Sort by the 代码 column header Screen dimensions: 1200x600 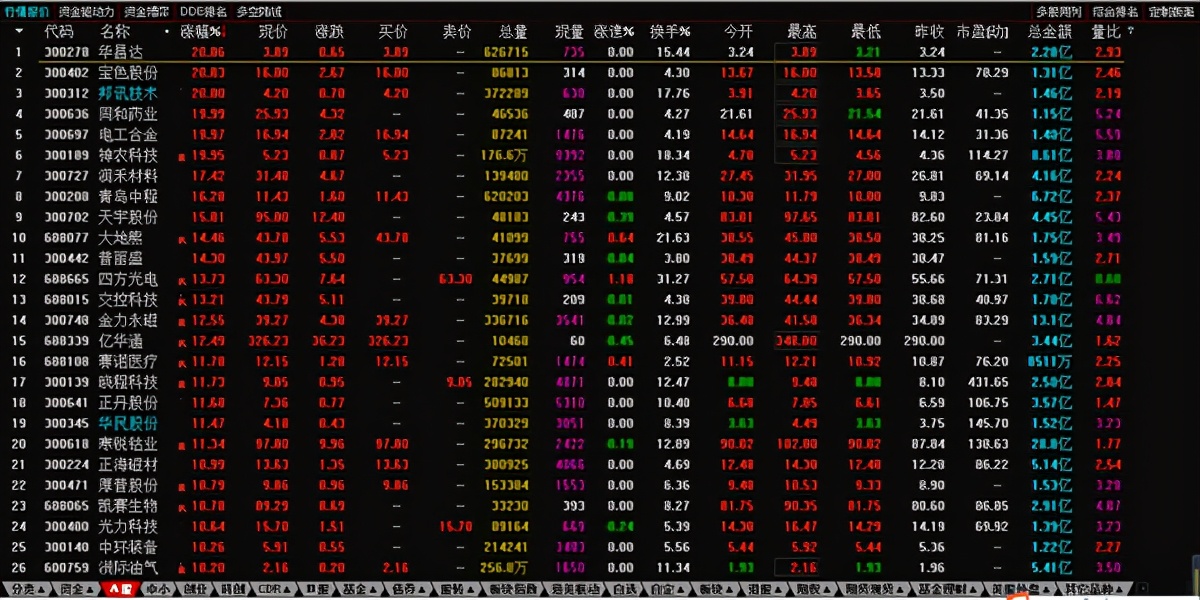coord(59,31)
